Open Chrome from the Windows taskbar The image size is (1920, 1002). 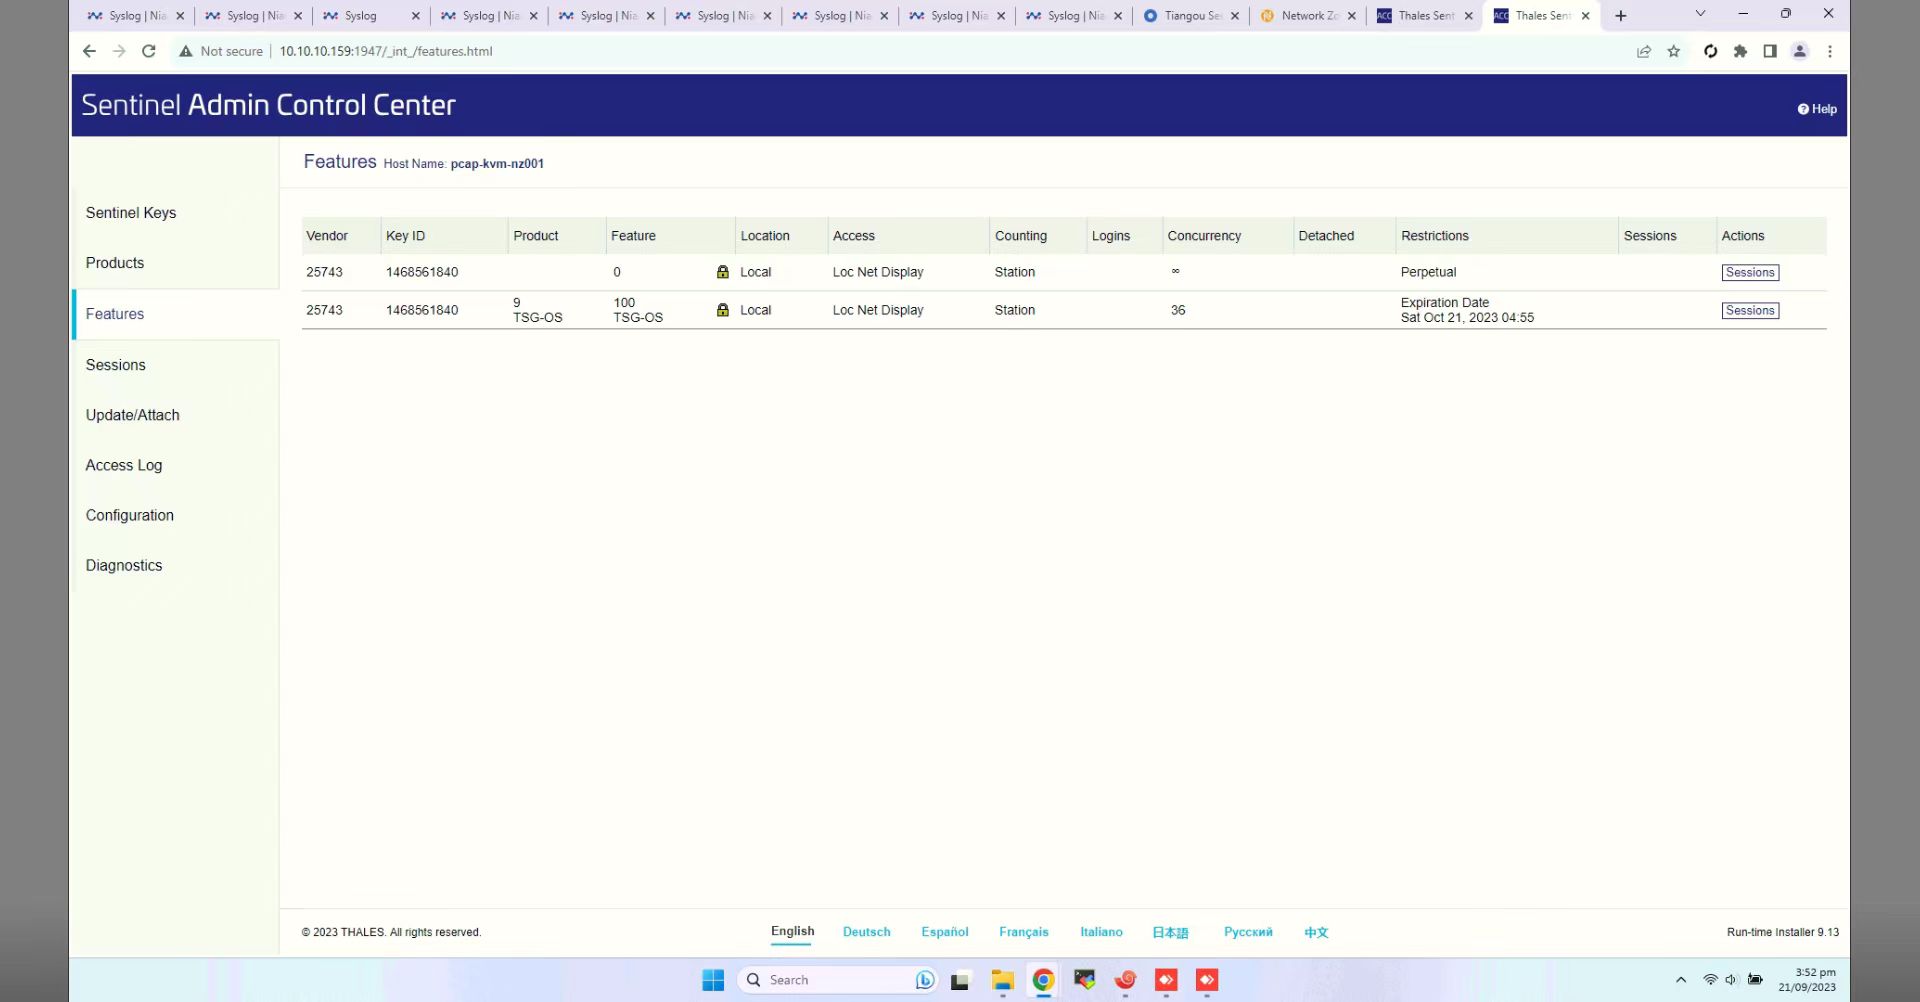(x=1043, y=980)
